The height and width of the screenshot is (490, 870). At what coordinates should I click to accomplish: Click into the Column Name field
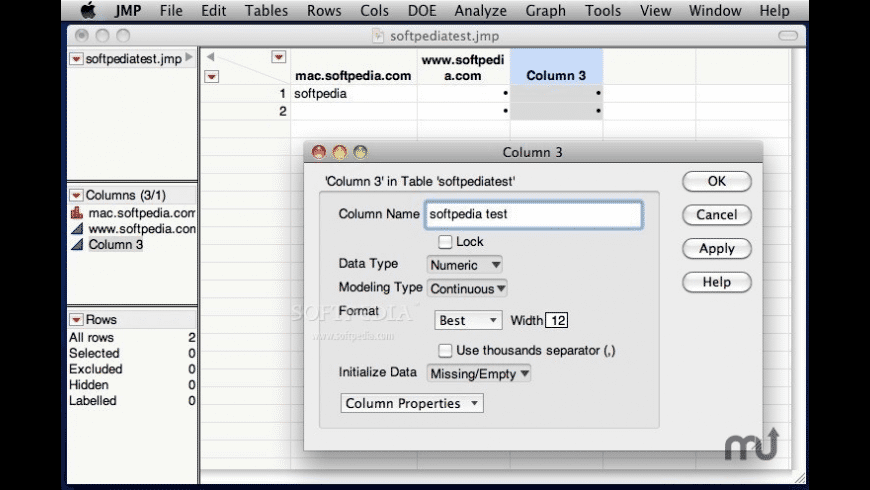coord(534,215)
